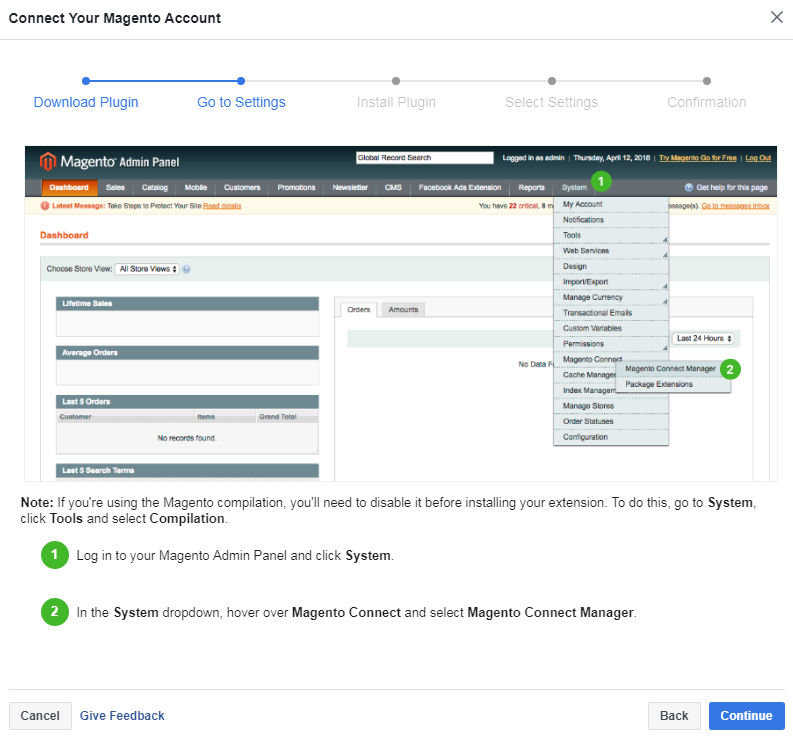This screenshot has width=793, height=740.
Task: Open the Give Feedback link
Action: pyautogui.click(x=122, y=716)
